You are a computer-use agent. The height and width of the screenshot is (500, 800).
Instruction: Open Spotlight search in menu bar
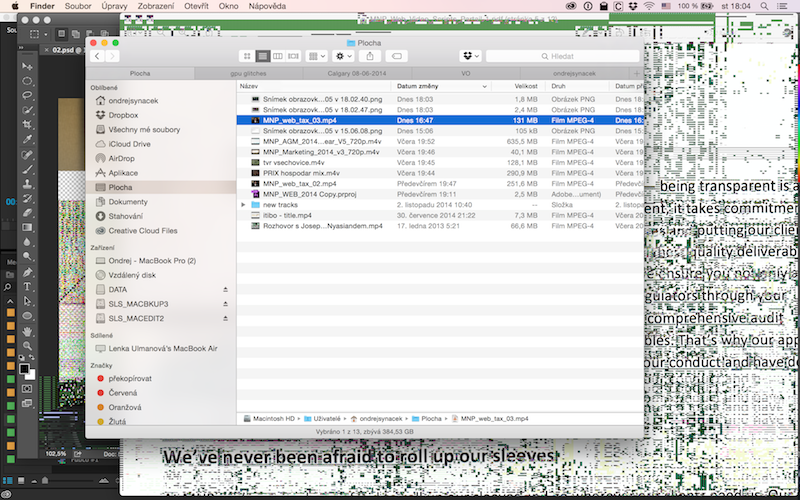(764, 6)
